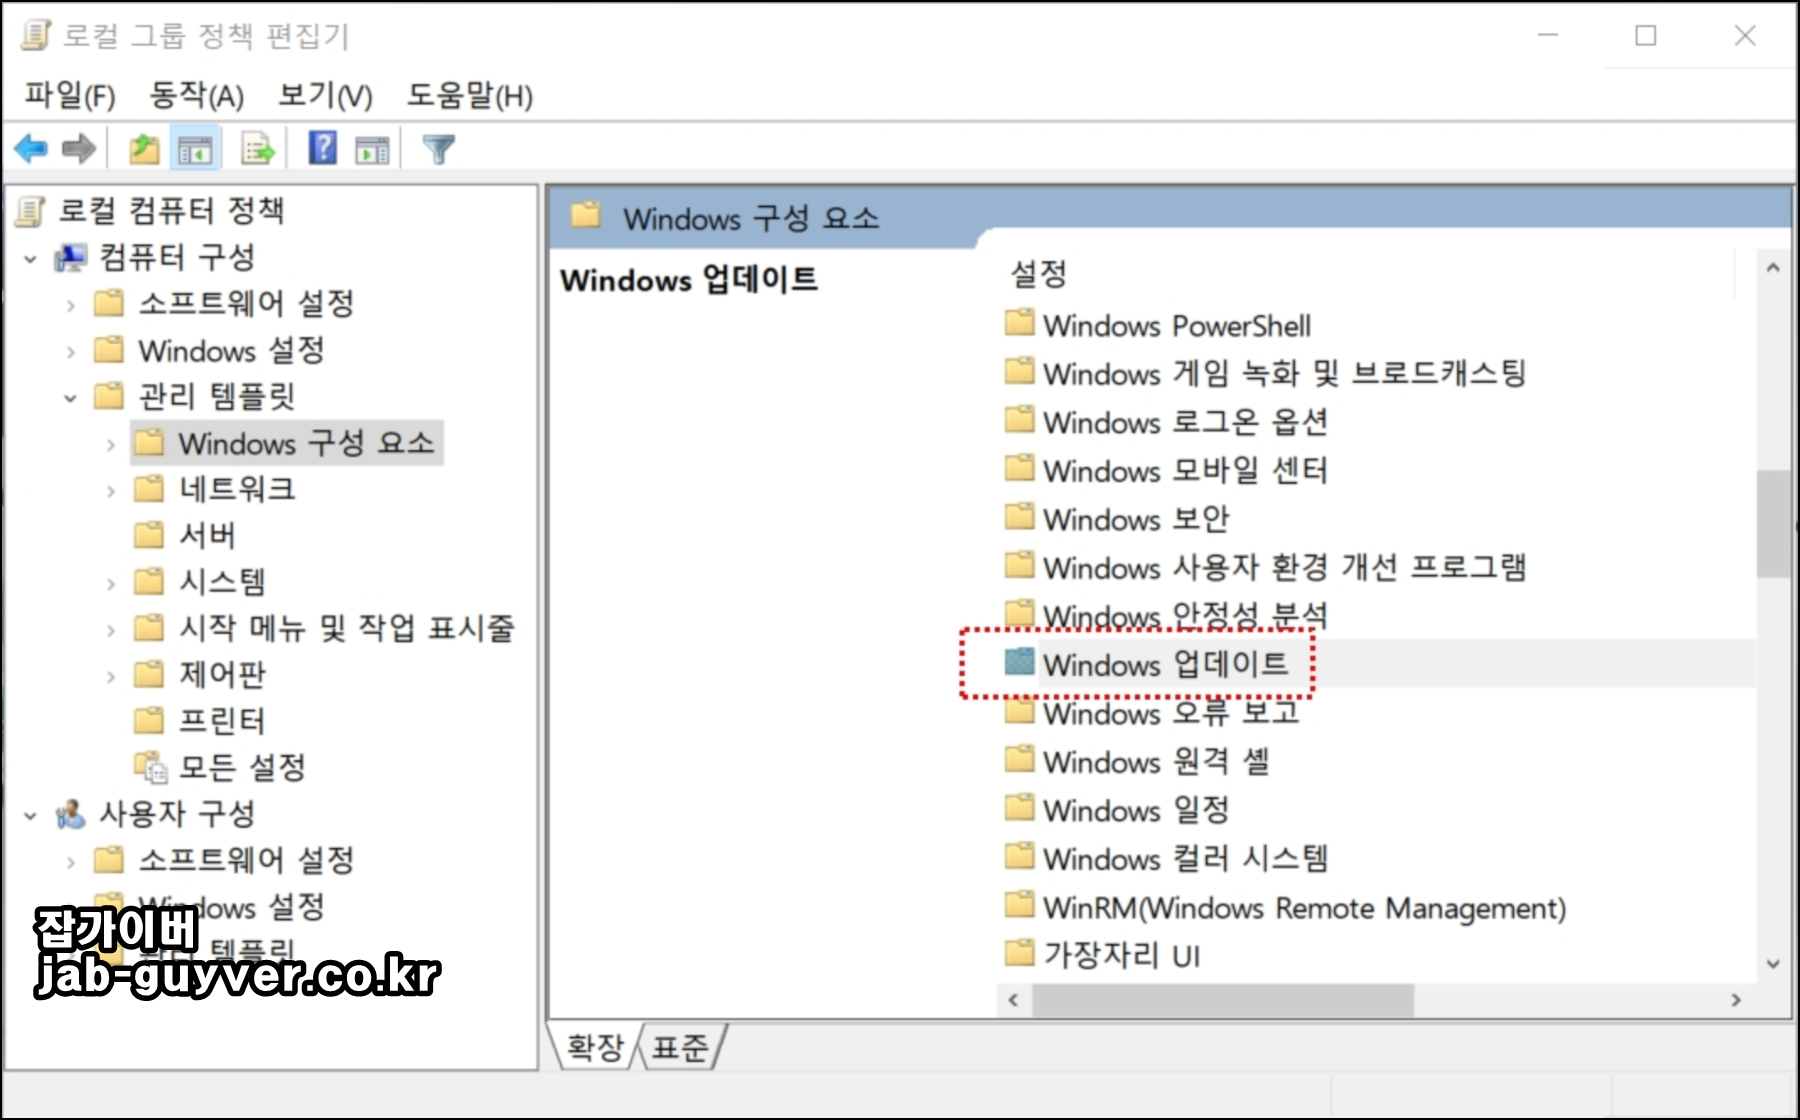
Task: Click the Windows PowerShell folder icon
Action: (1019, 323)
